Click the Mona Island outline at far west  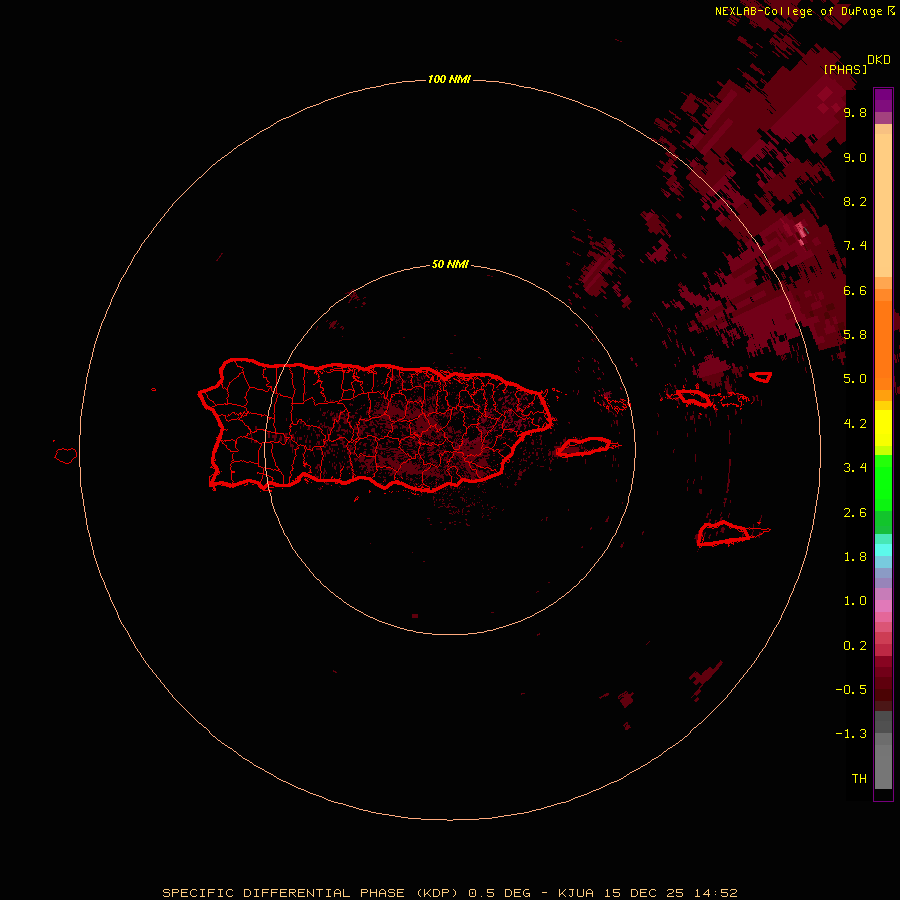(x=66, y=456)
